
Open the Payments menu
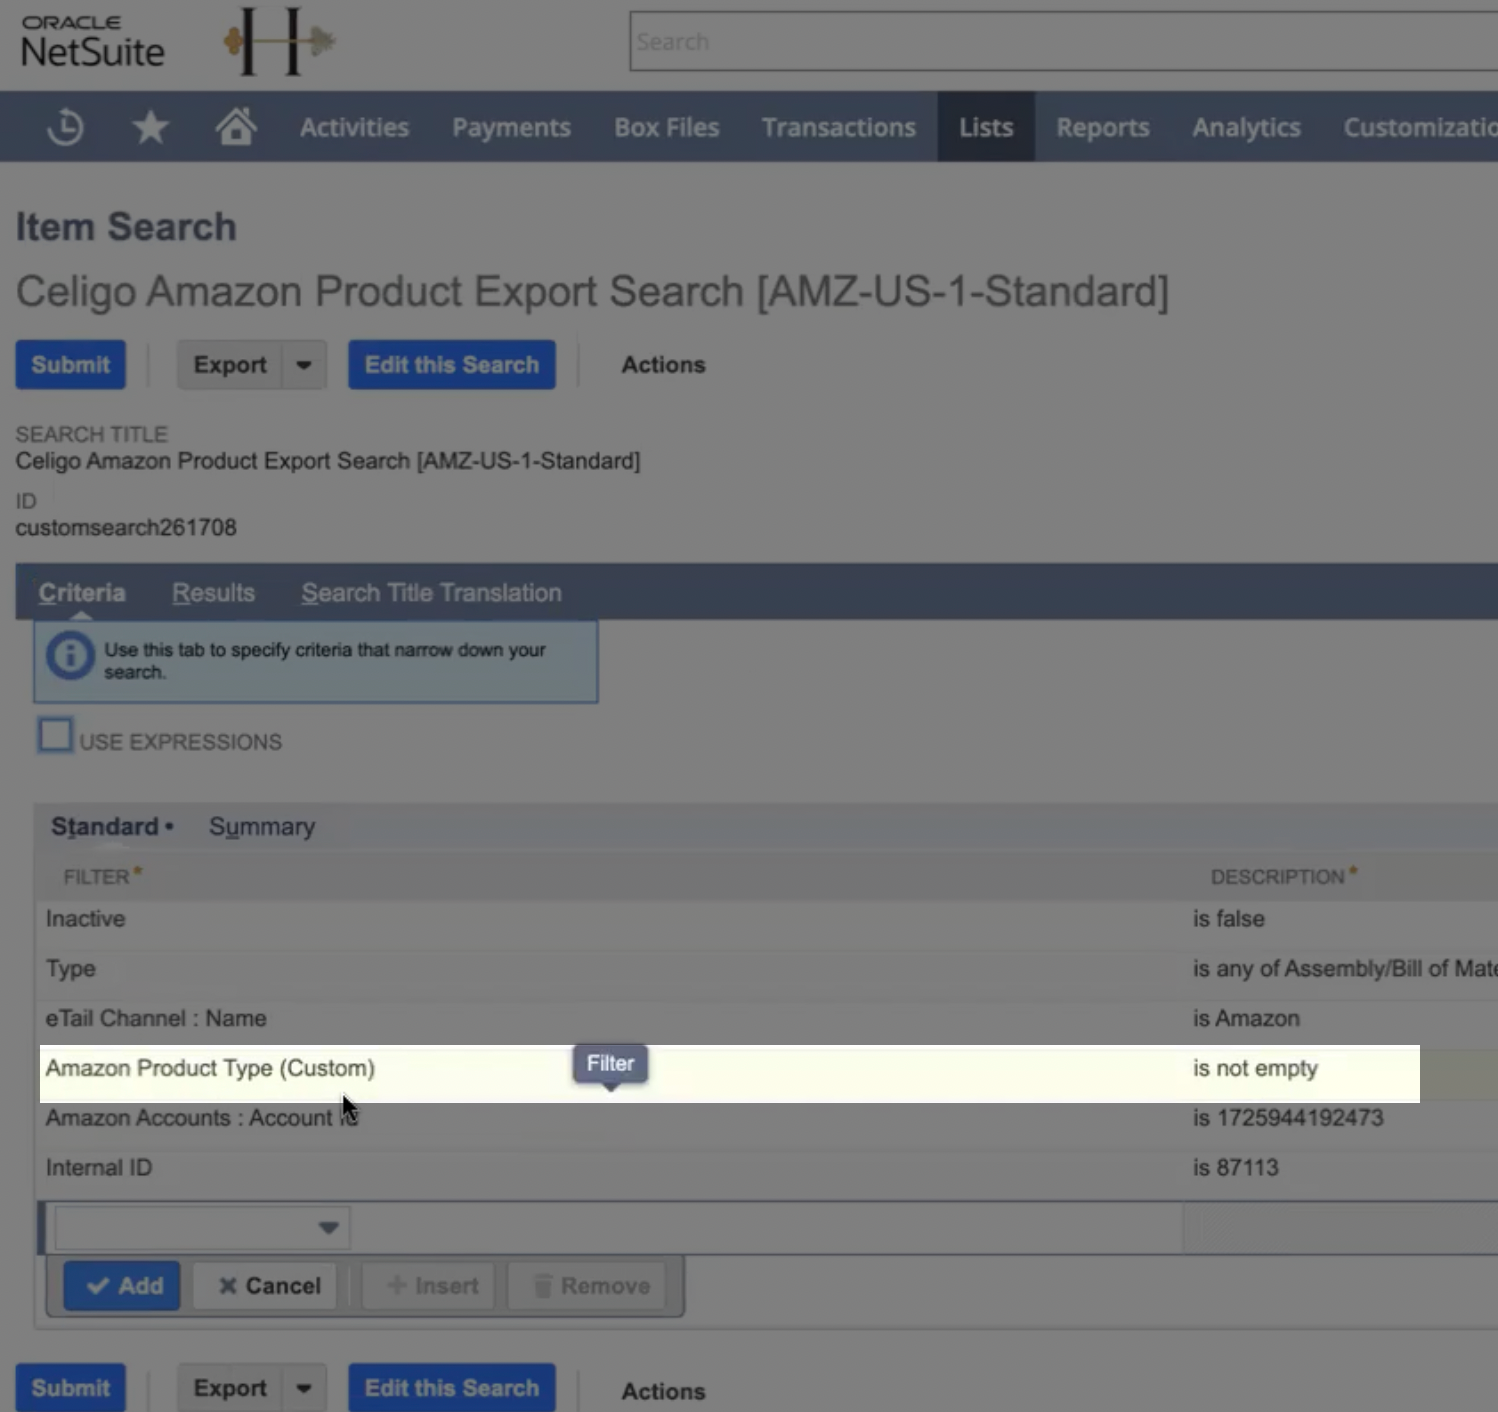click(x=511, y=127)
